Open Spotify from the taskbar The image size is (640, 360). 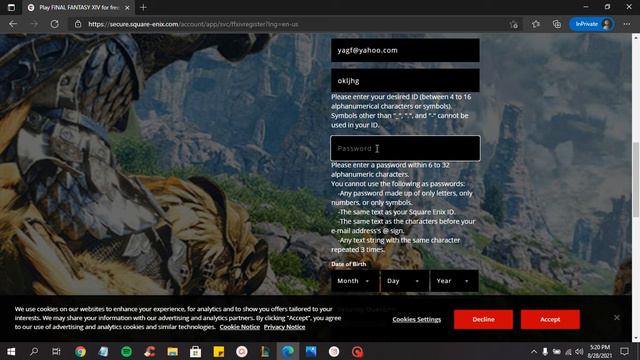[127, 351]
